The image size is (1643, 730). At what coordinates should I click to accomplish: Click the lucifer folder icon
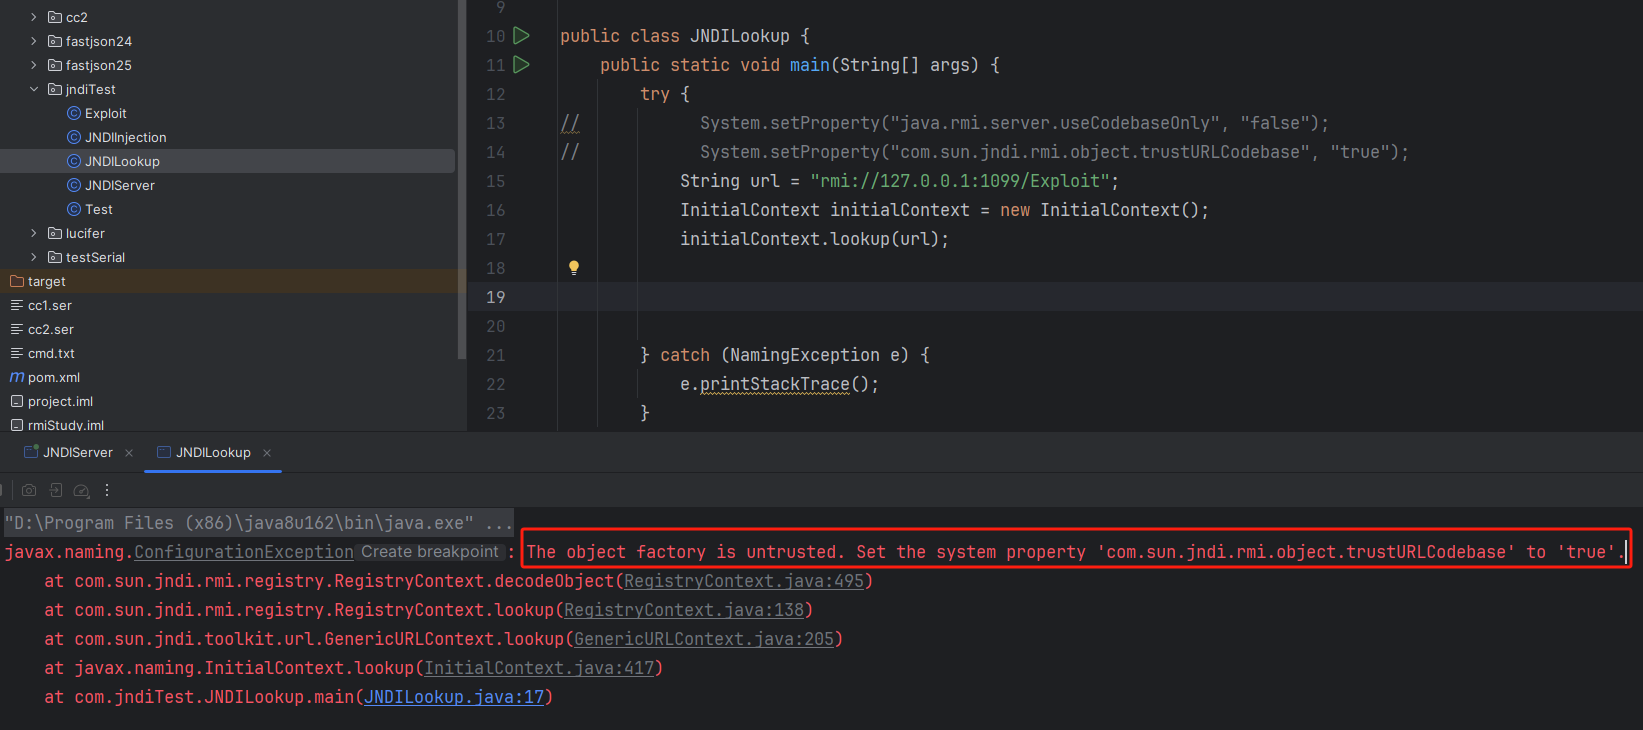(55, 233)
